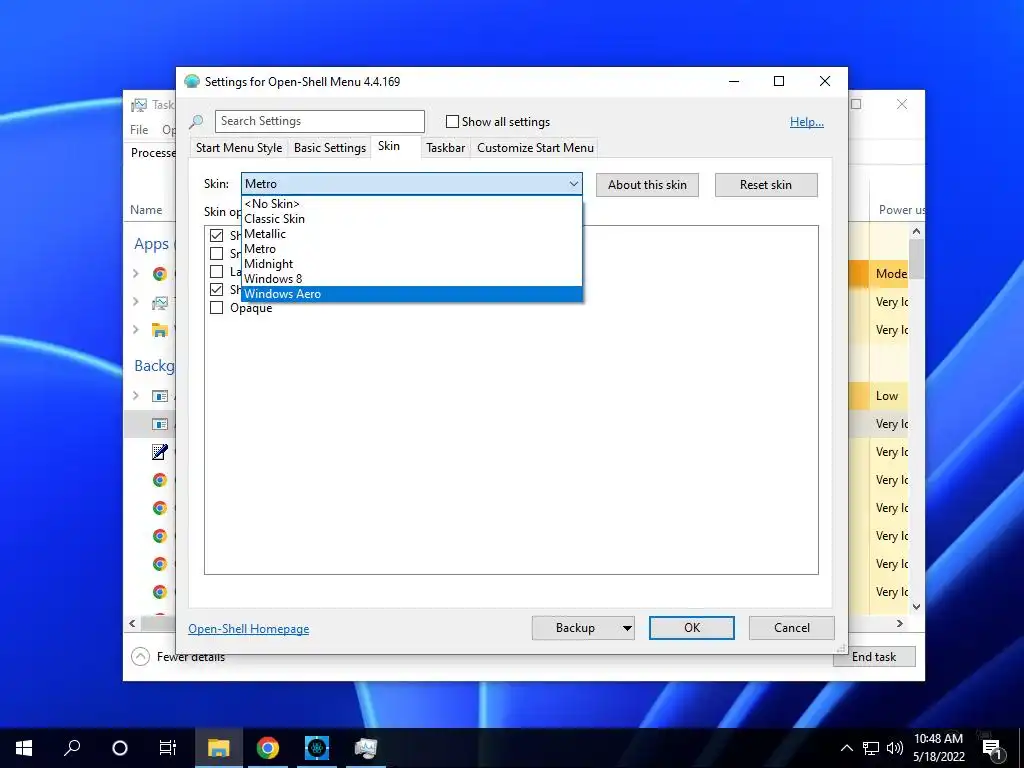
Task: Open the Help... link
Action: point(807,122)
